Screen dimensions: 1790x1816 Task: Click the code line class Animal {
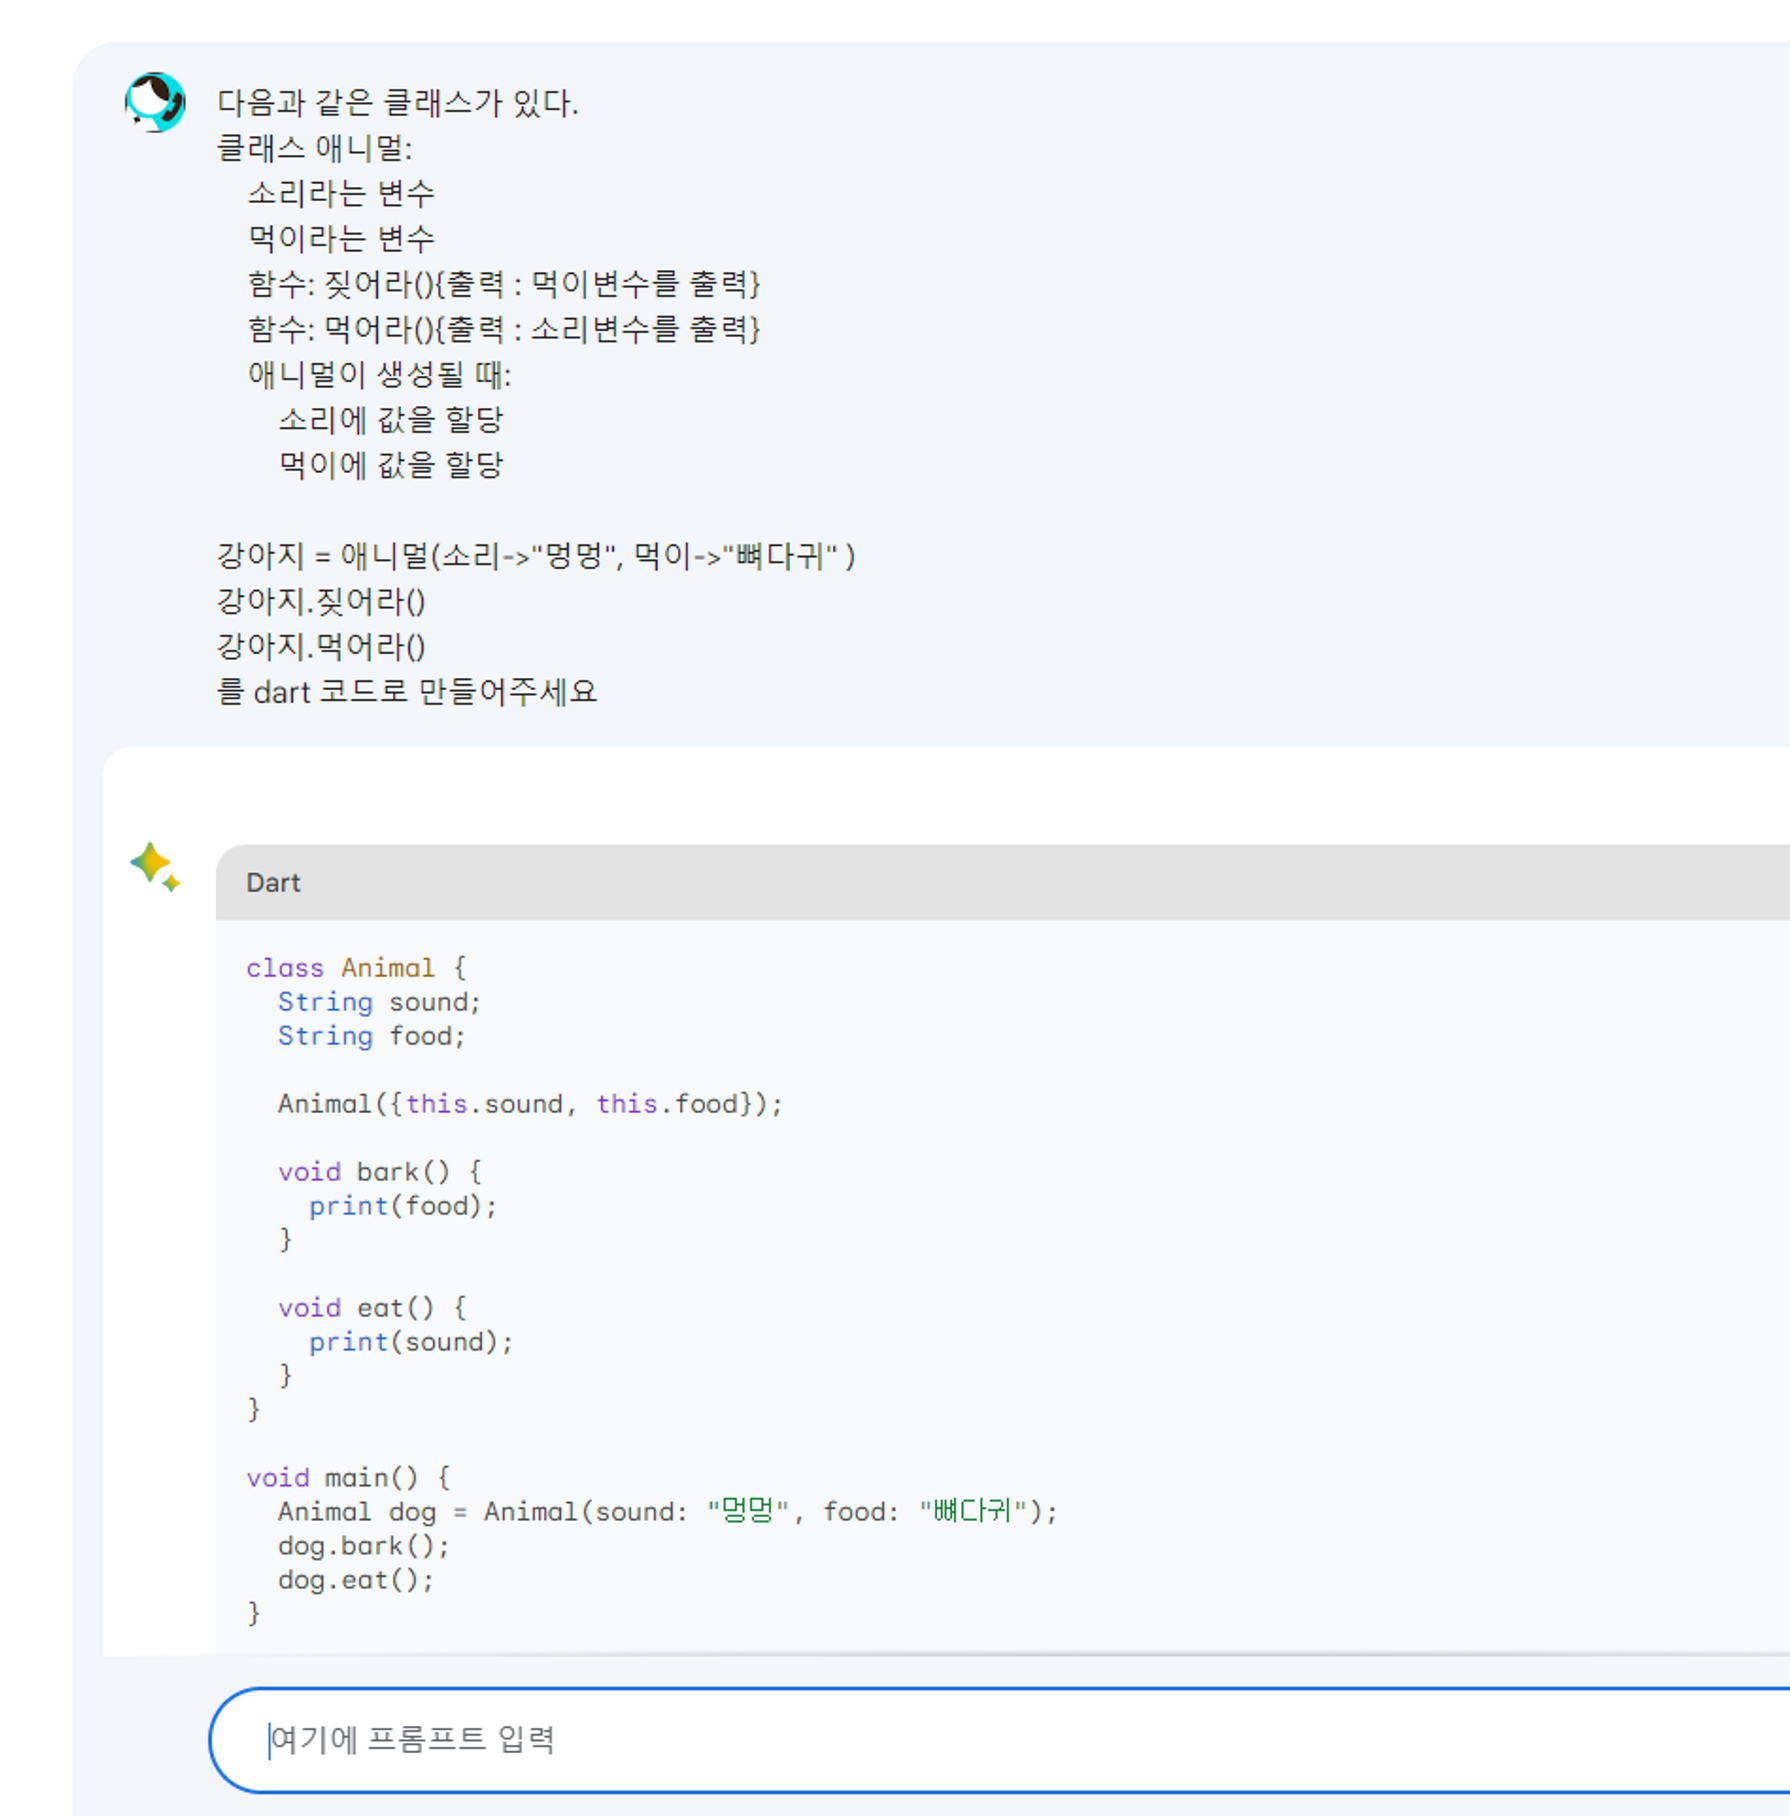pos(356,968)
